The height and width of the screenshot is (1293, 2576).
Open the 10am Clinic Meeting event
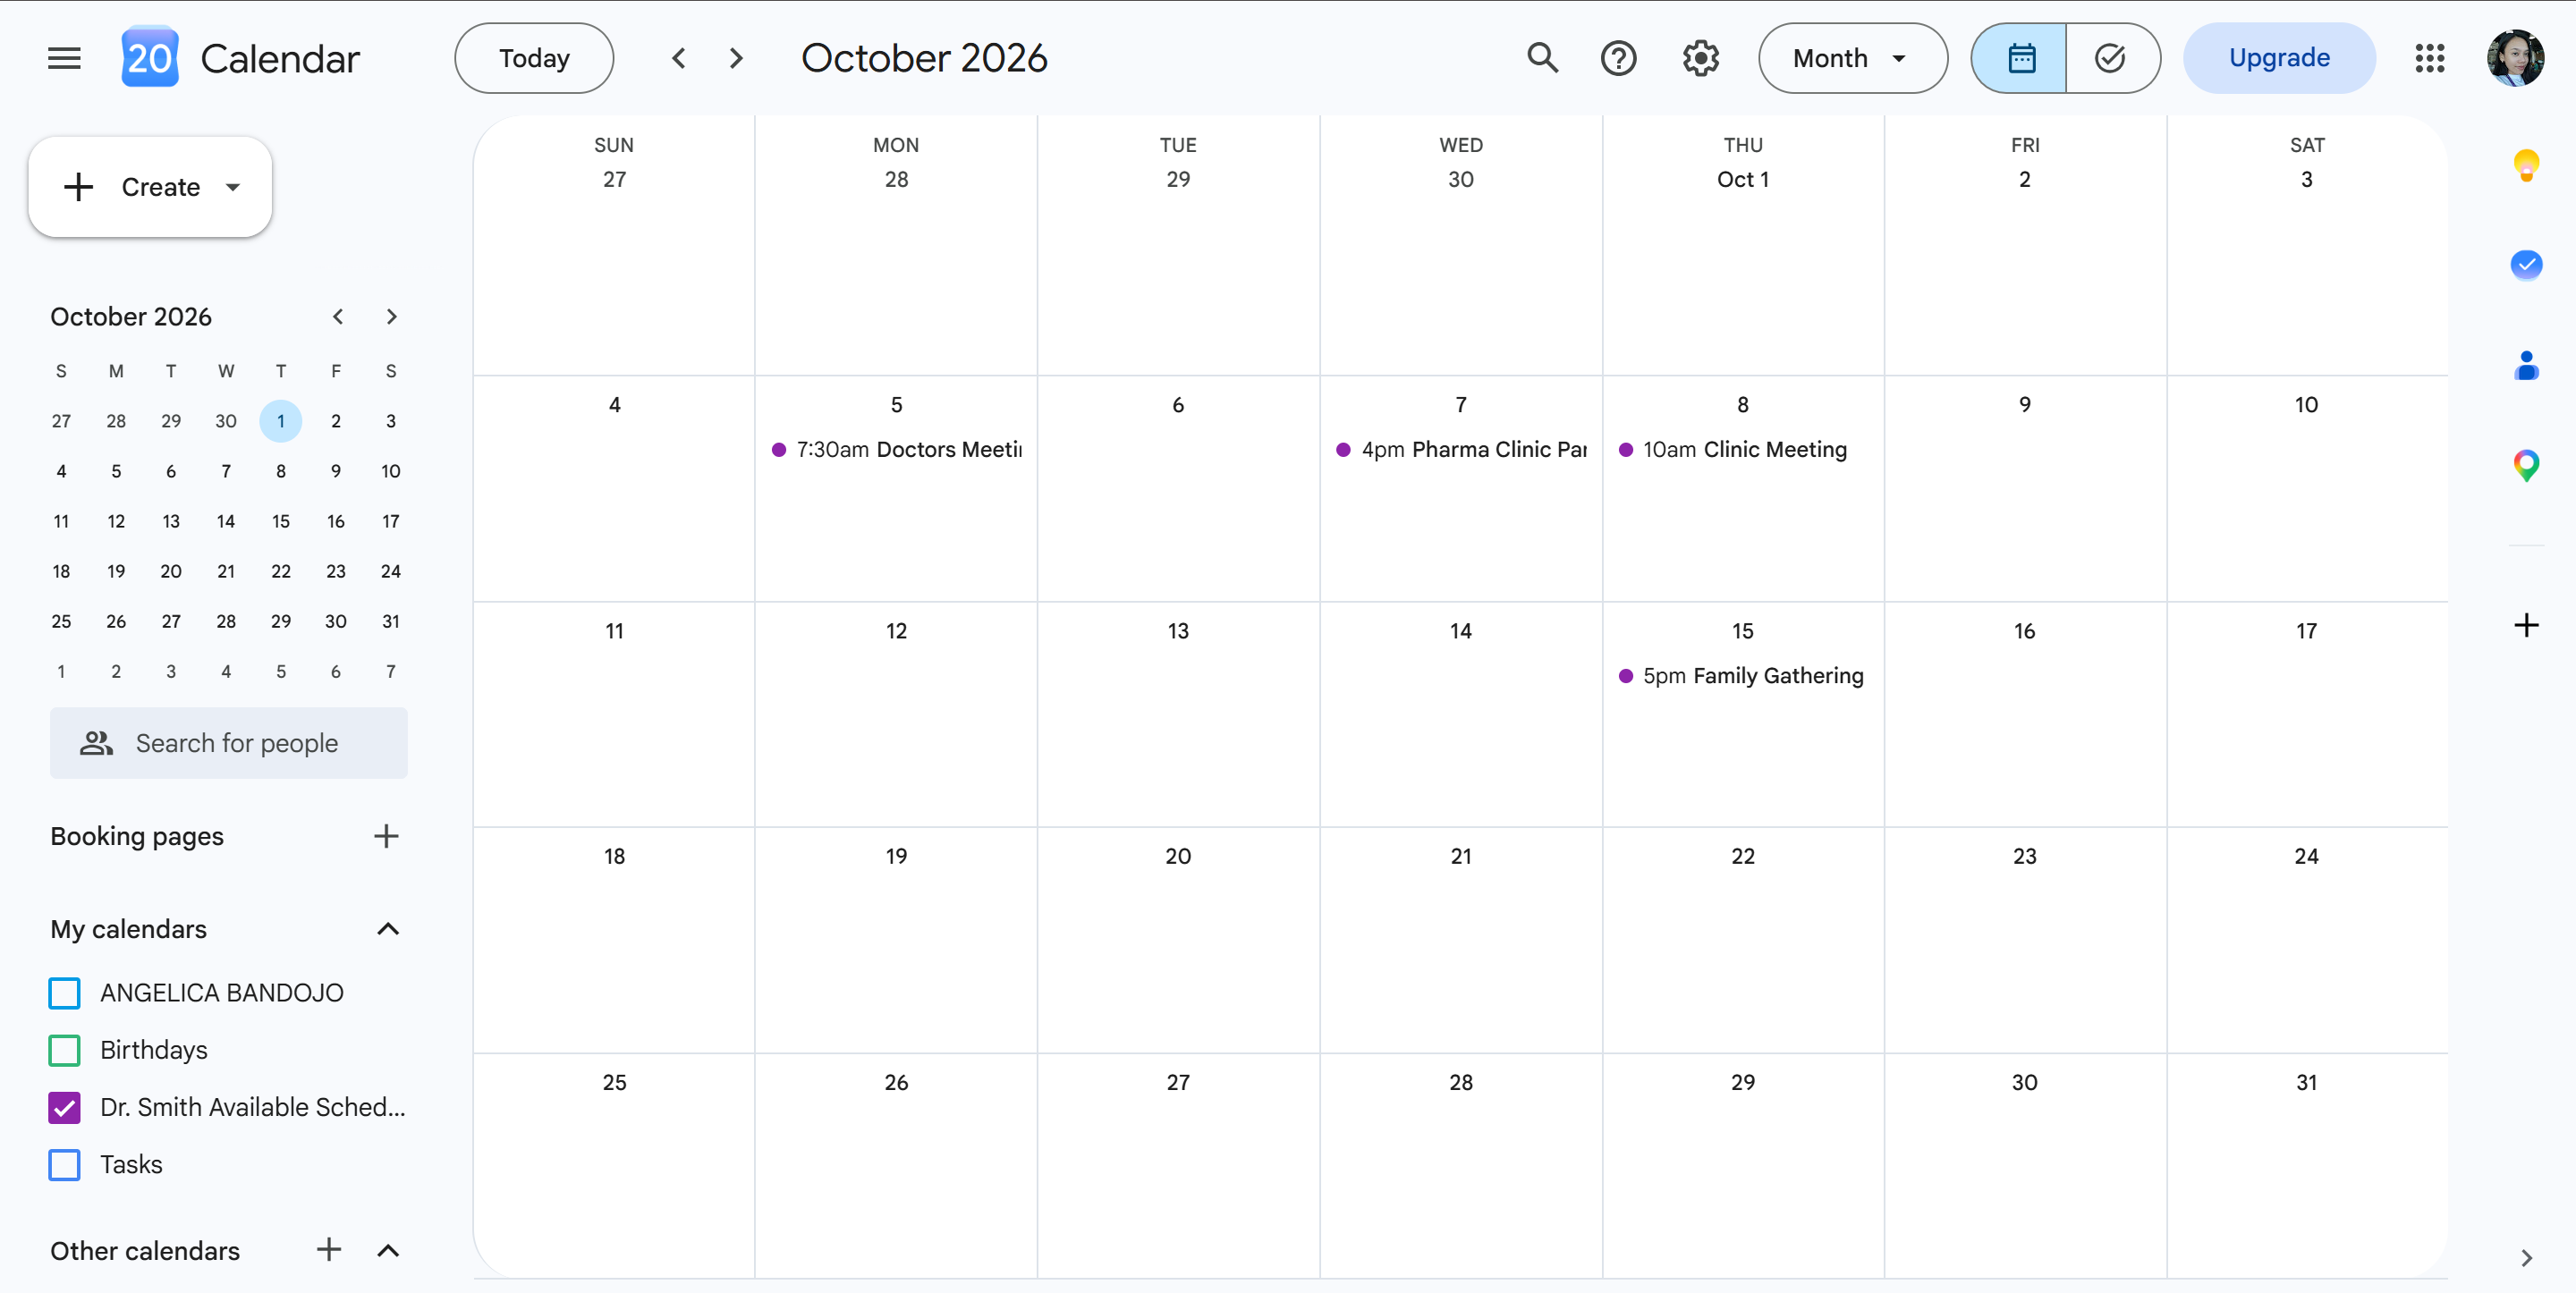[x=1742, y=450]
